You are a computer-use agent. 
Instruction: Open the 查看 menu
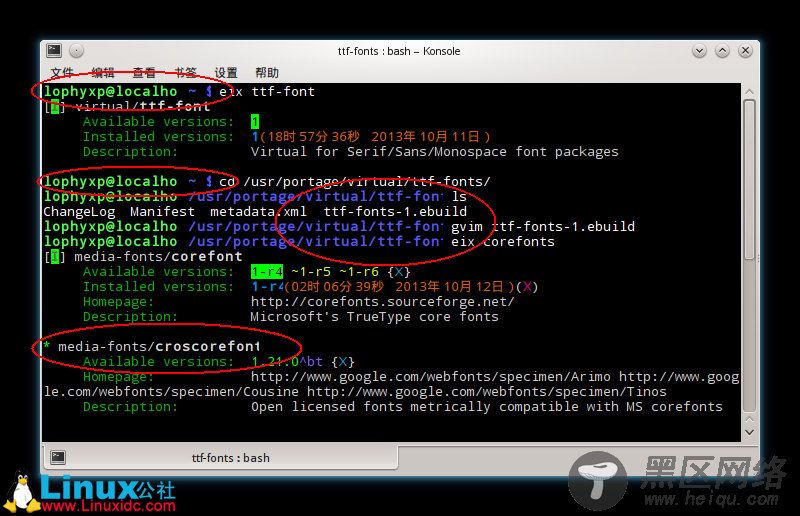pyautogui.click(x=144, y=72)
